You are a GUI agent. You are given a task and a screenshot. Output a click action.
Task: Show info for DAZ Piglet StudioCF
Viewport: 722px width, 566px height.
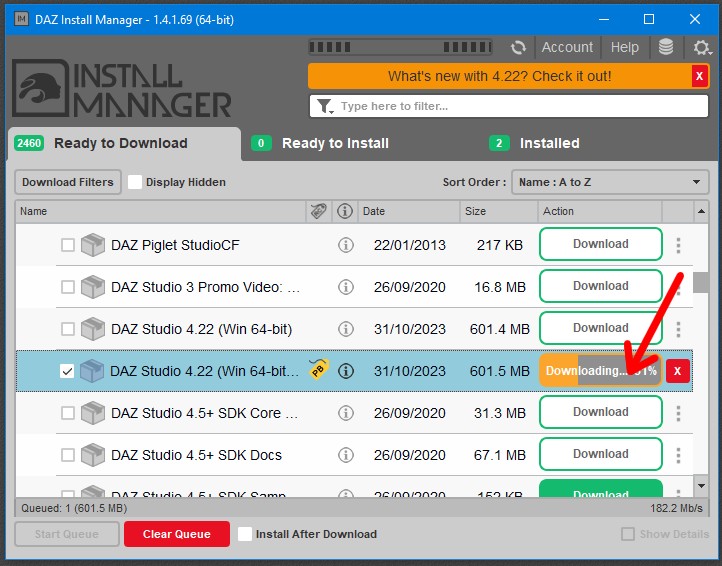[346, 245]
